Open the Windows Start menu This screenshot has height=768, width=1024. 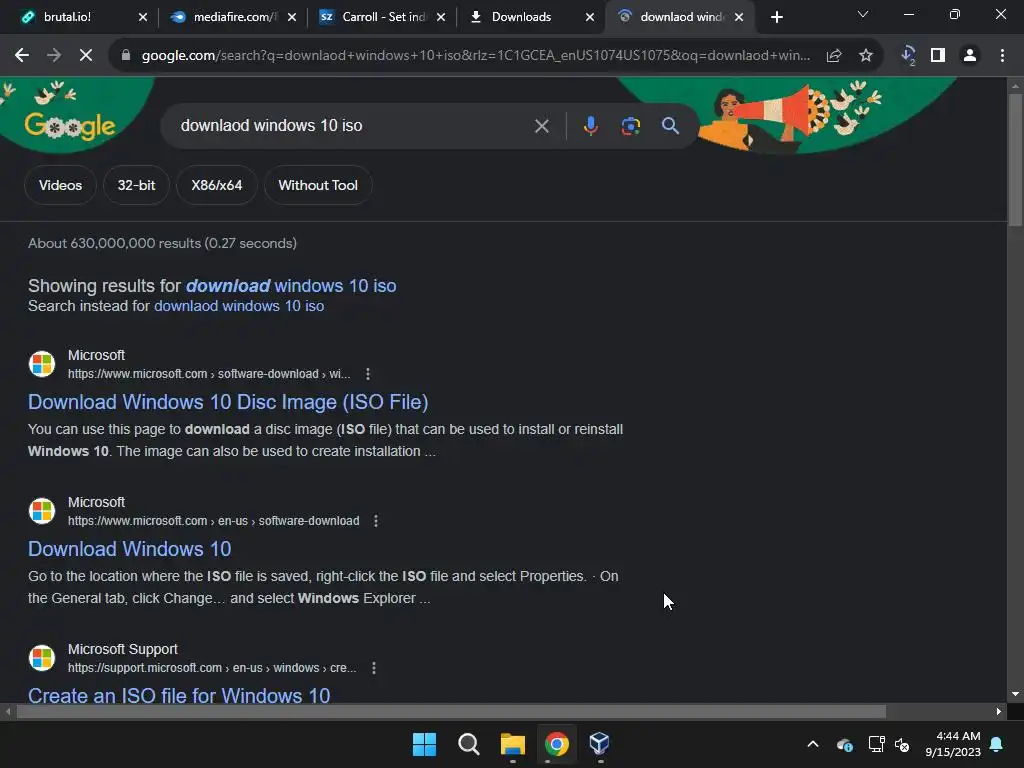424,744
